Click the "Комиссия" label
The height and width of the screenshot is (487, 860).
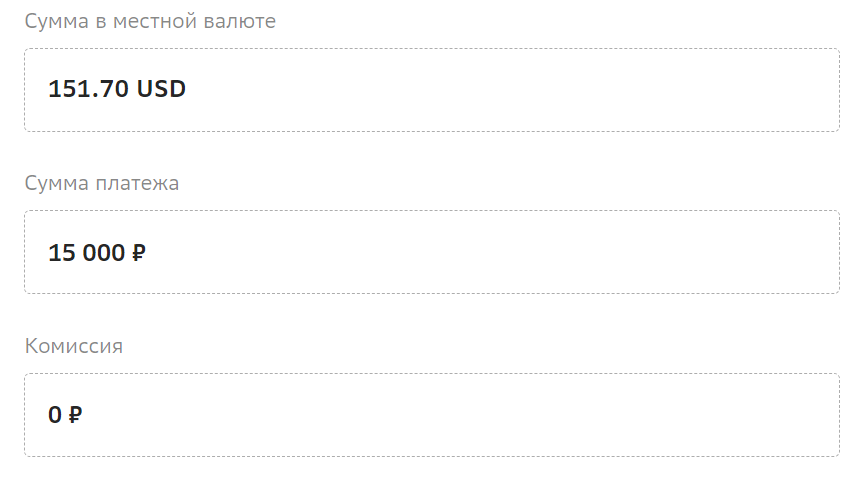coord(74,346)
